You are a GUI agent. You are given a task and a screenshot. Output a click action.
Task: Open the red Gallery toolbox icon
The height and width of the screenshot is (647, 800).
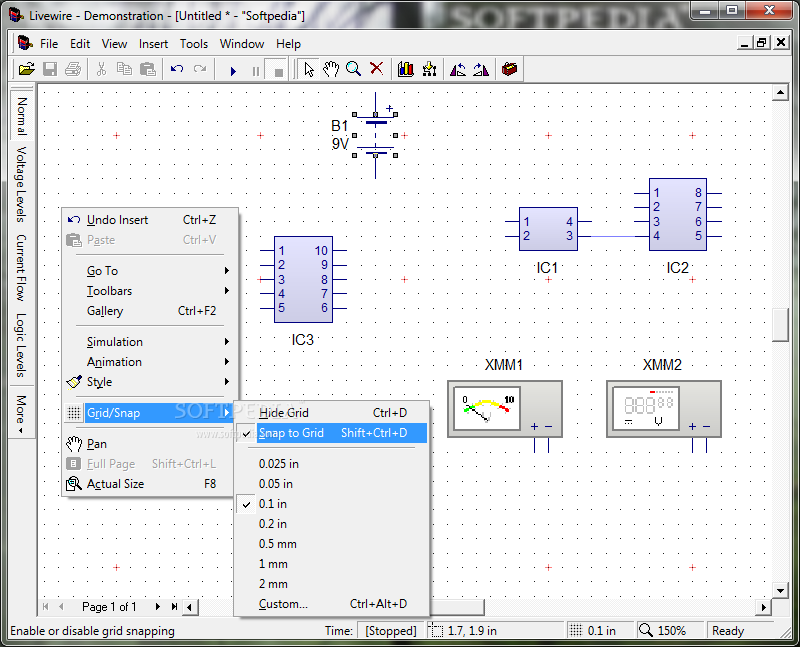[x=509, y=69]
